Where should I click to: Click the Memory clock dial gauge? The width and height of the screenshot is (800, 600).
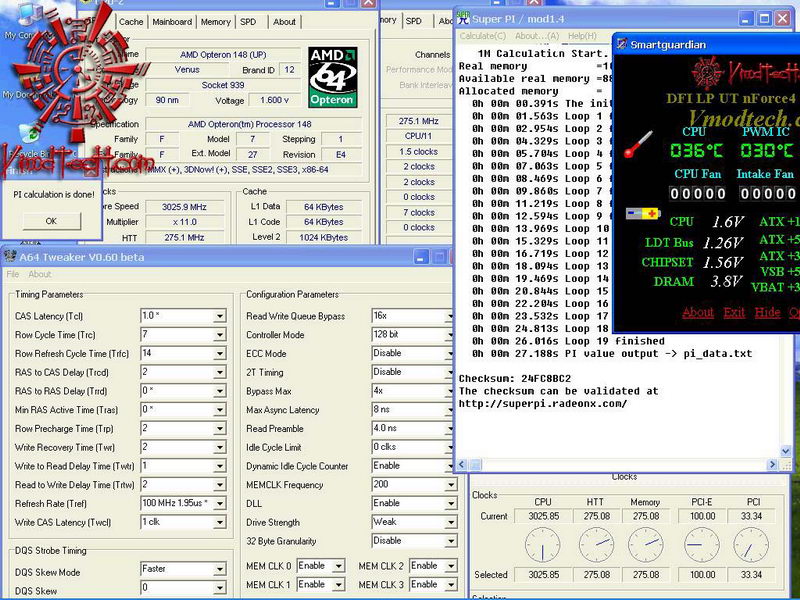tap(645, 545)
